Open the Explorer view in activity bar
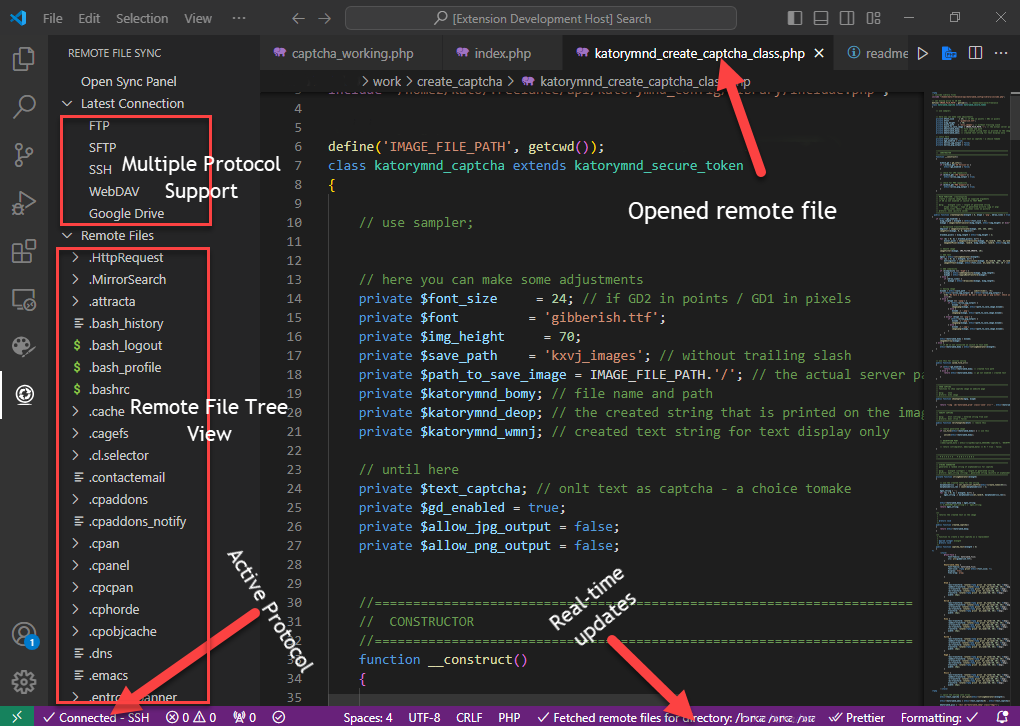The image size is (1020, 726). 24,59
